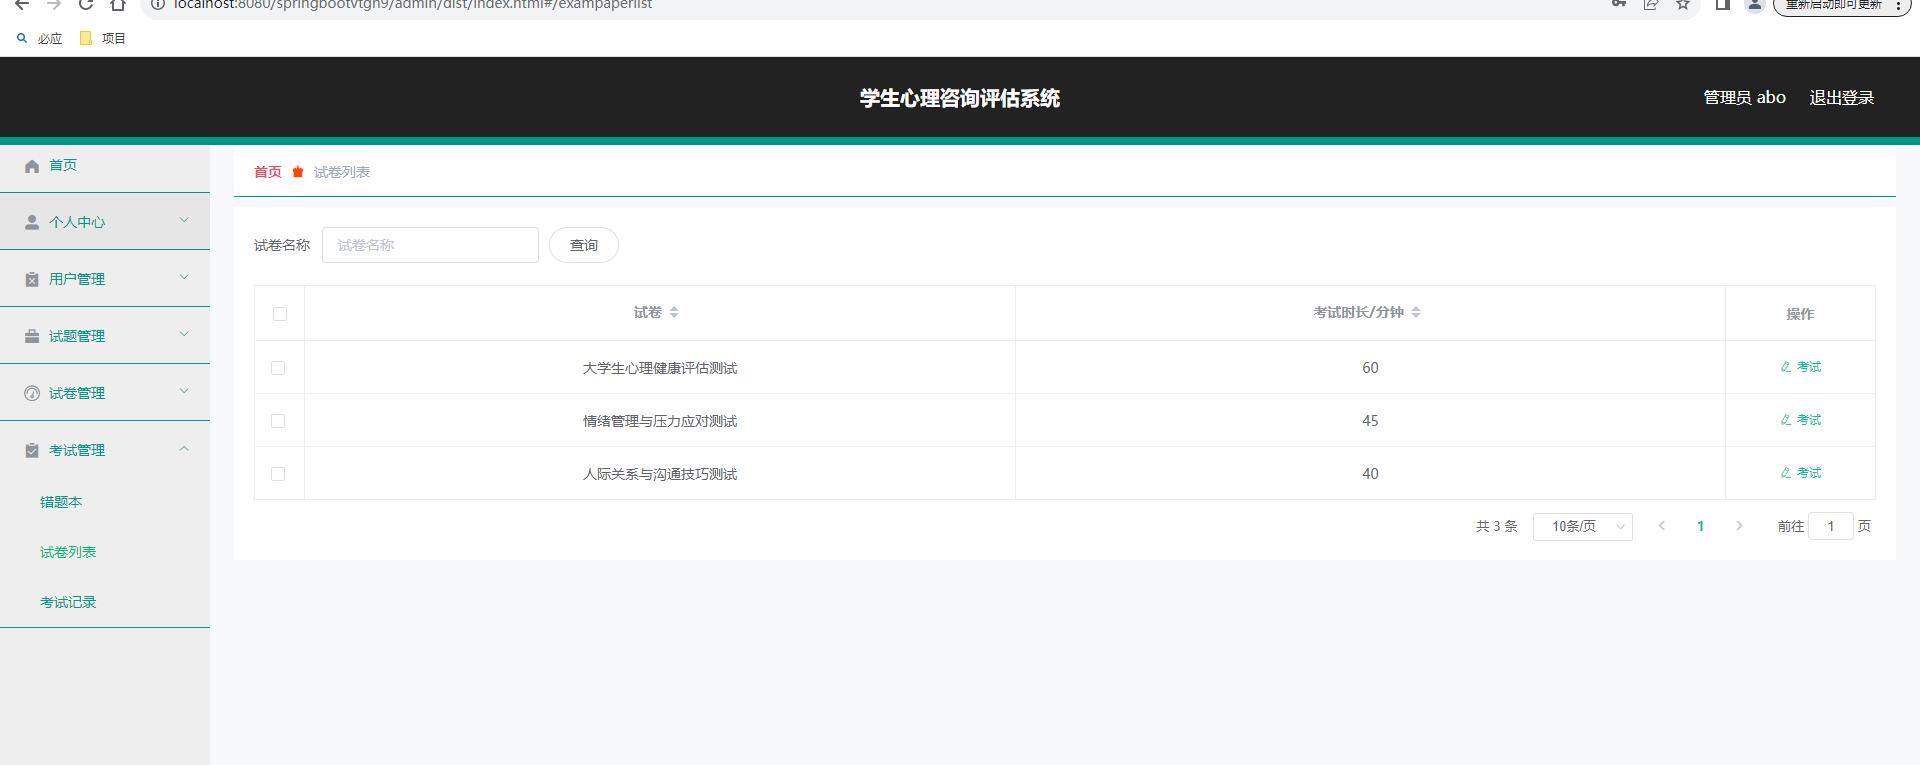Screen dimensions: 1920x765
Task: Click the round icon beside 试卷管理
Action: (32, 393)
